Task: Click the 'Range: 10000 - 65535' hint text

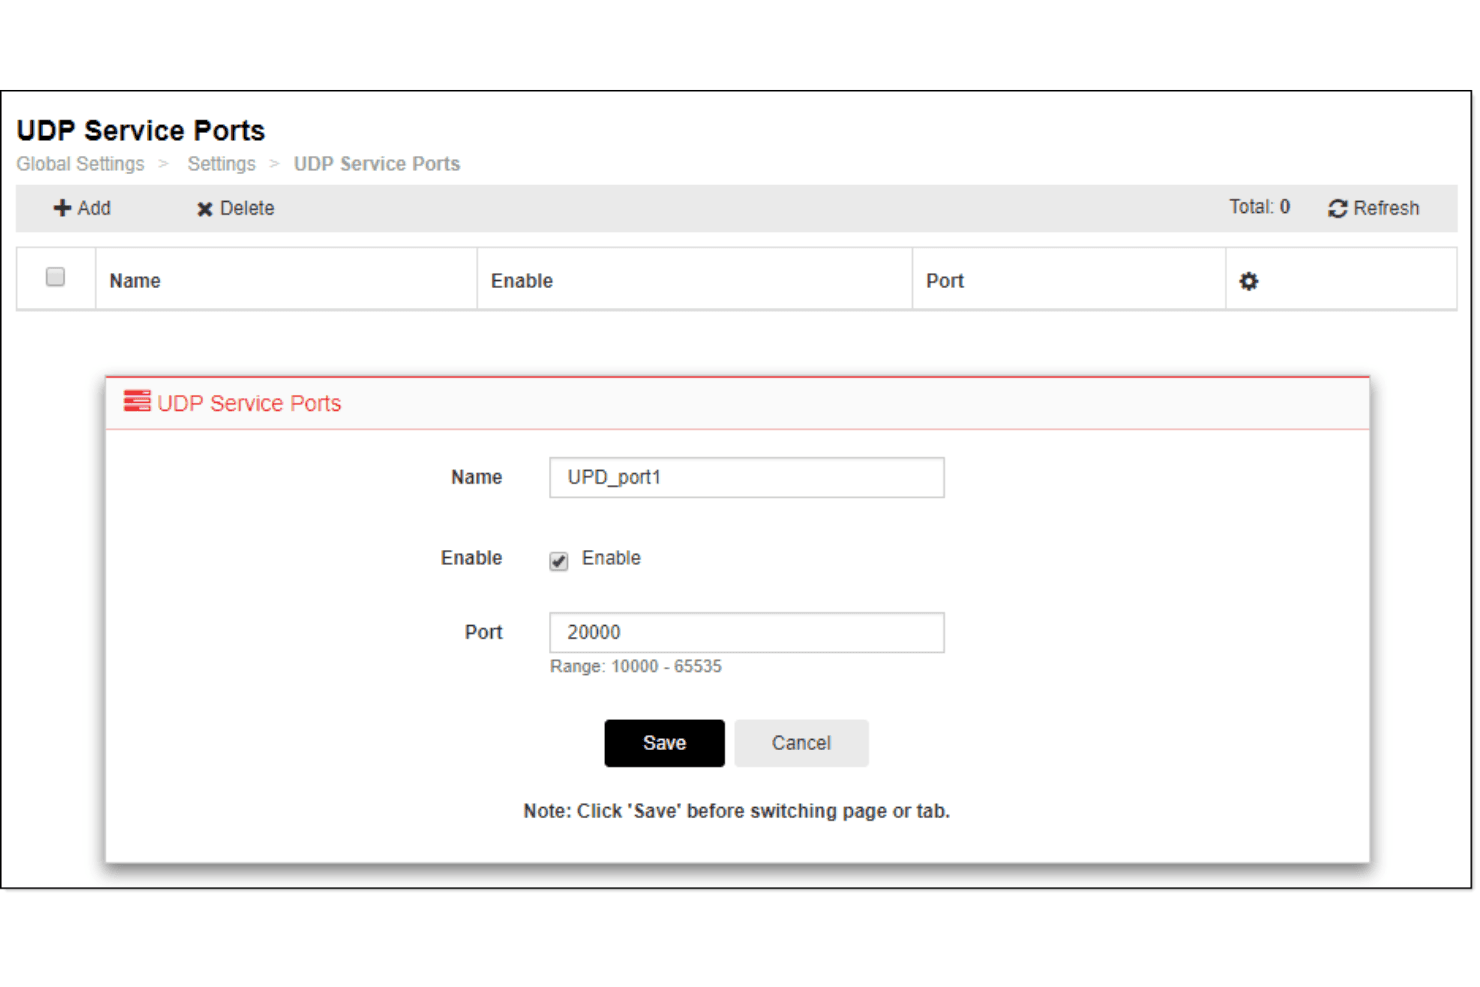Action: (635, 666)
